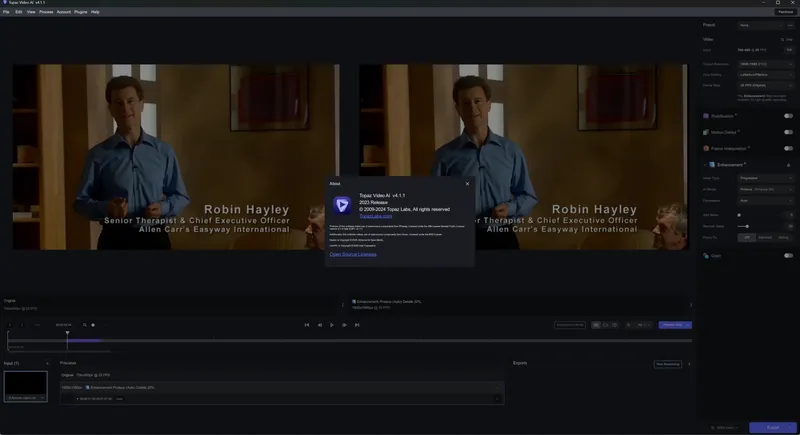This screenshot has width=800, height=435.
Task: Jump to the first frame
Action: [x=307, y=325]
